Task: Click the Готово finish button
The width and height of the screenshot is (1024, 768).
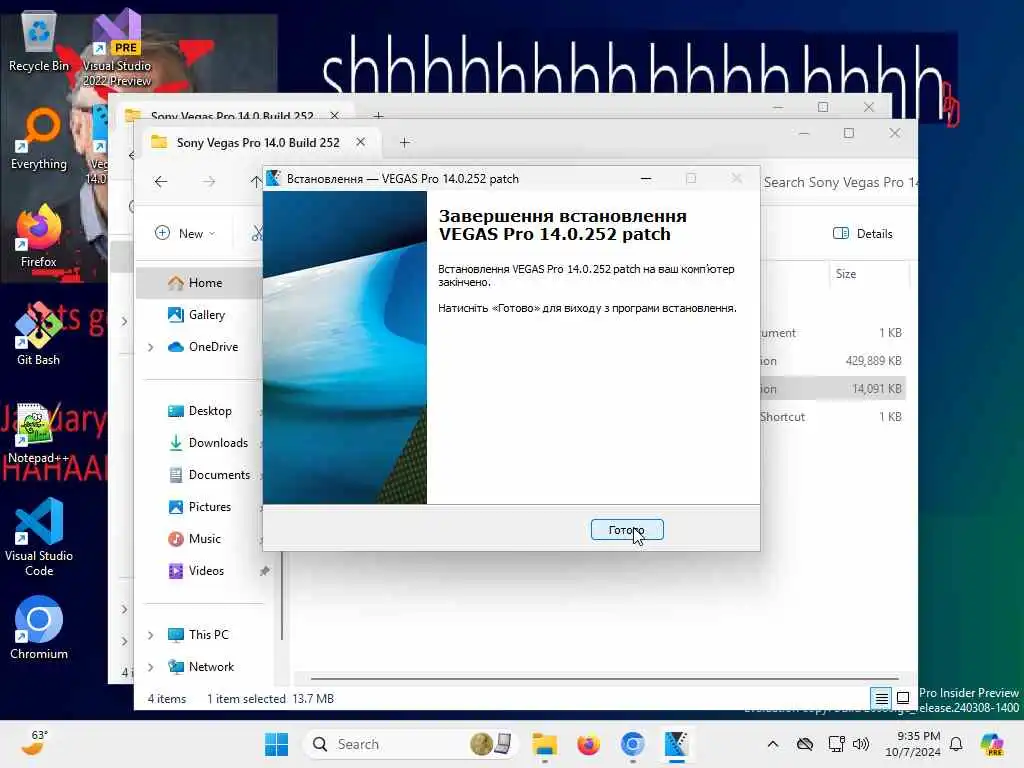Action: coord(627,530)
